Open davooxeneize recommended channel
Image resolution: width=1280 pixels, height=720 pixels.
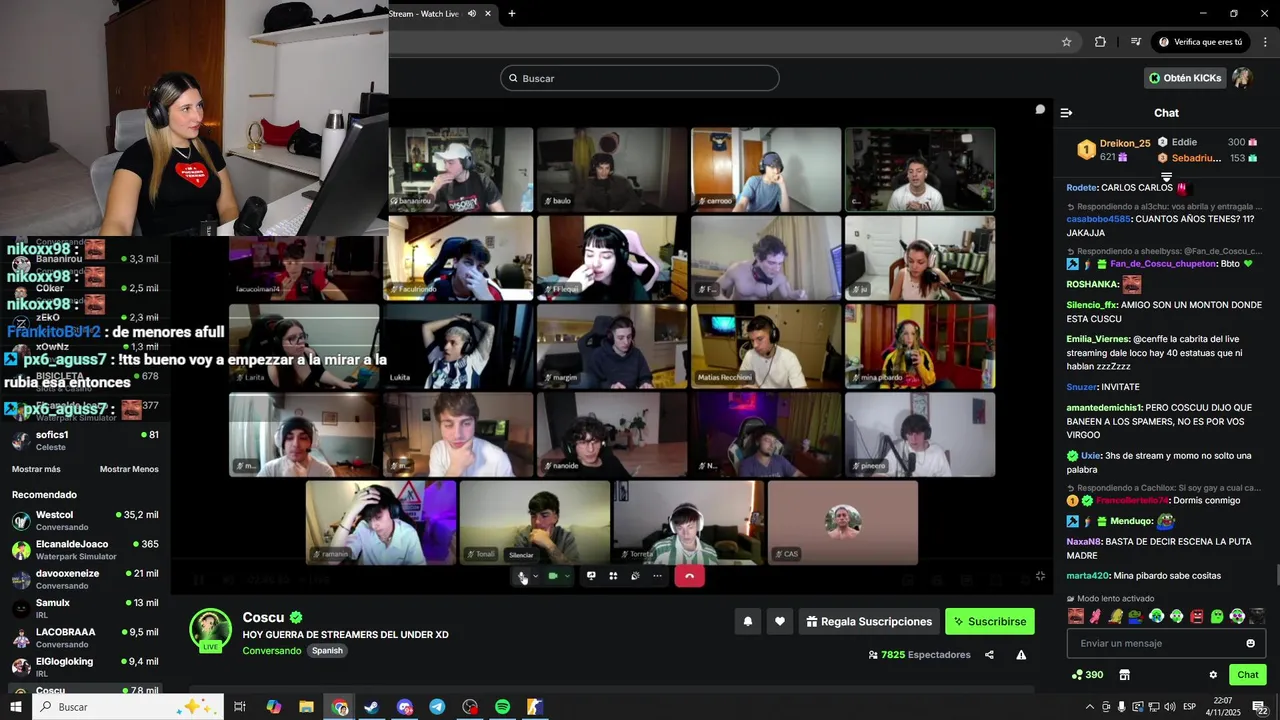click(85, 579)
